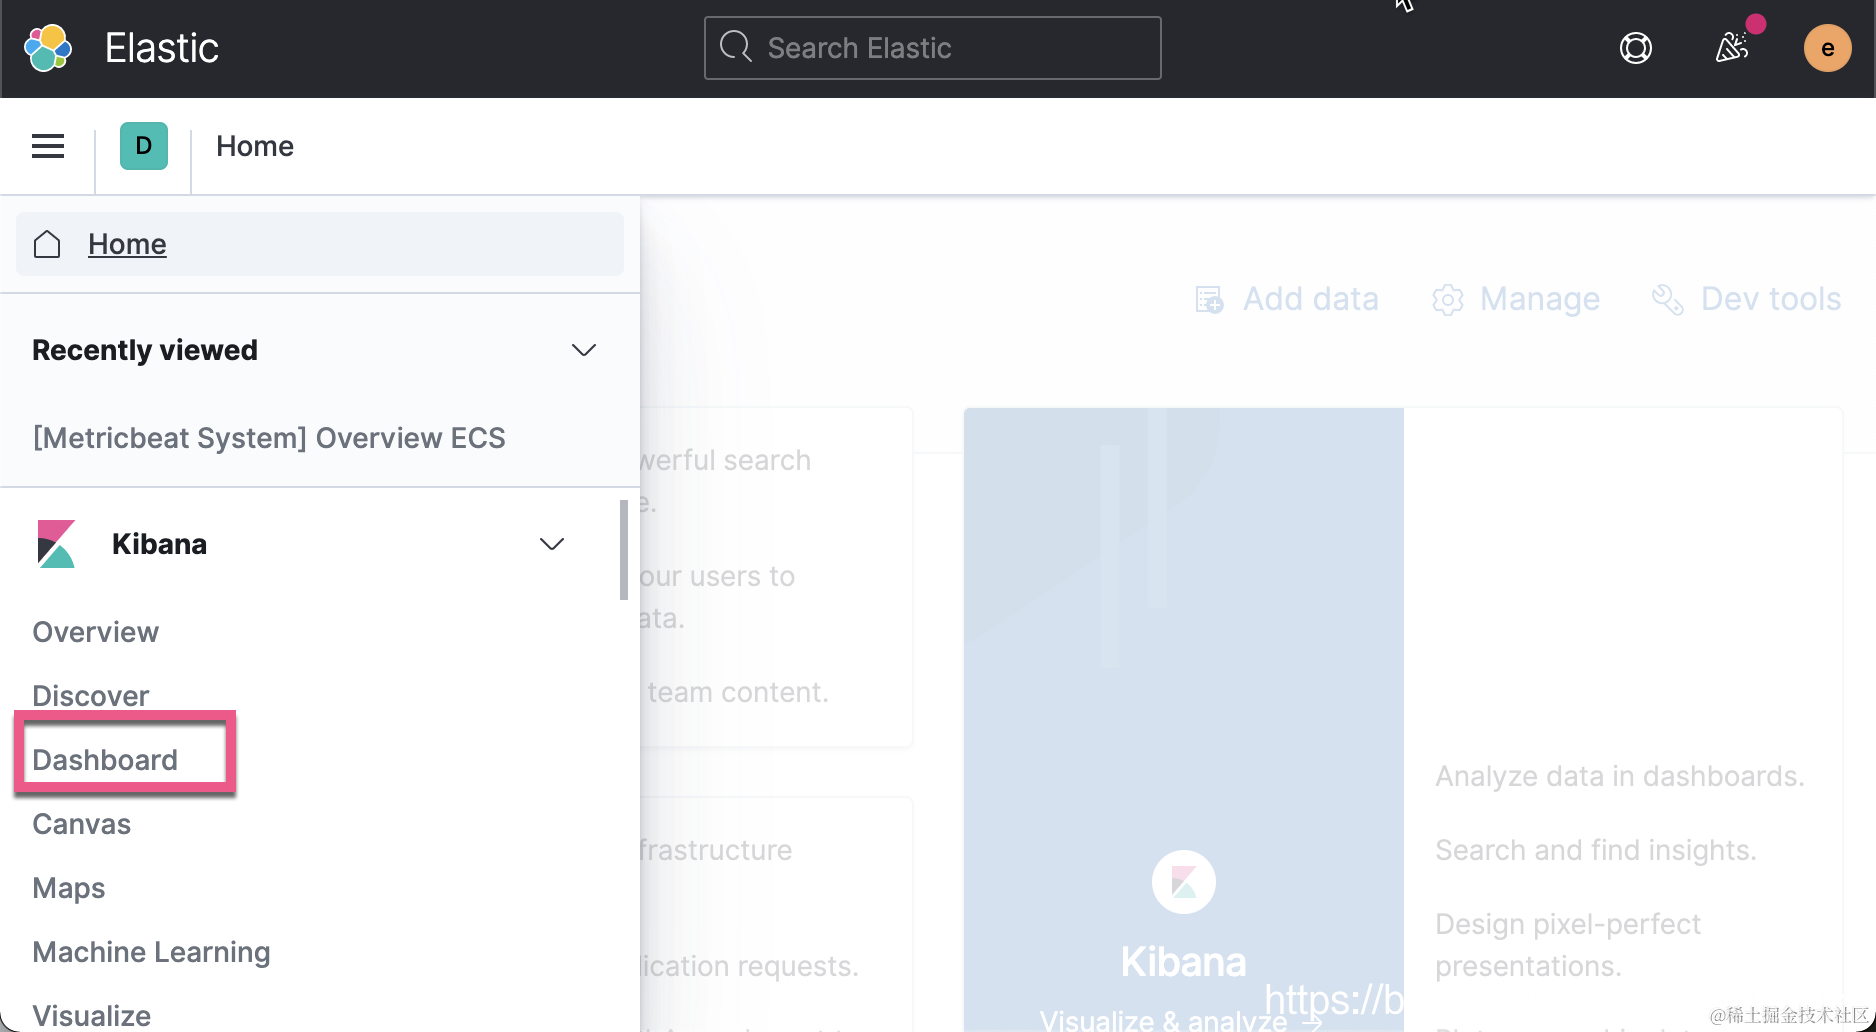Click the Manage link

tap(1539, 299)
